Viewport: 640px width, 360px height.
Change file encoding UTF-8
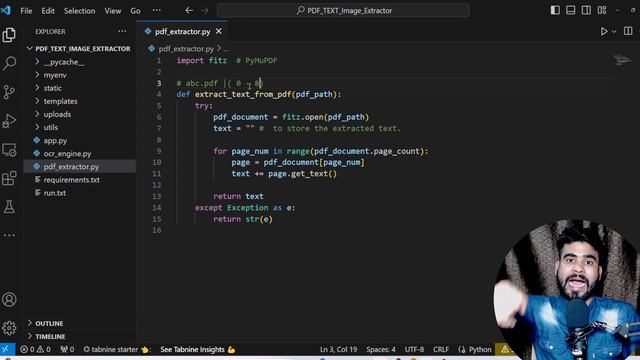click(x=414, y=349)
